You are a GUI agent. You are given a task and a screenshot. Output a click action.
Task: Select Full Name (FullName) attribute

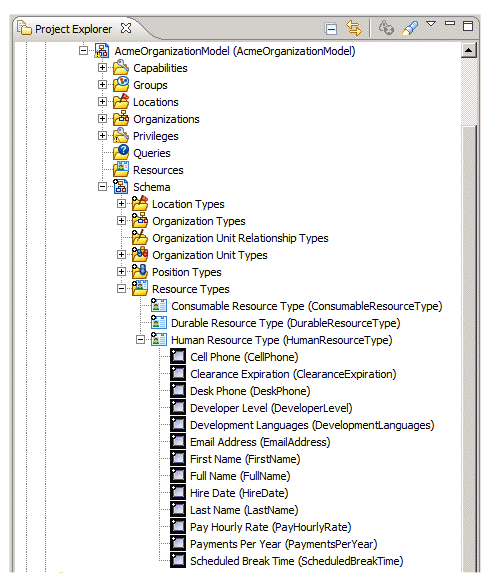240,476
